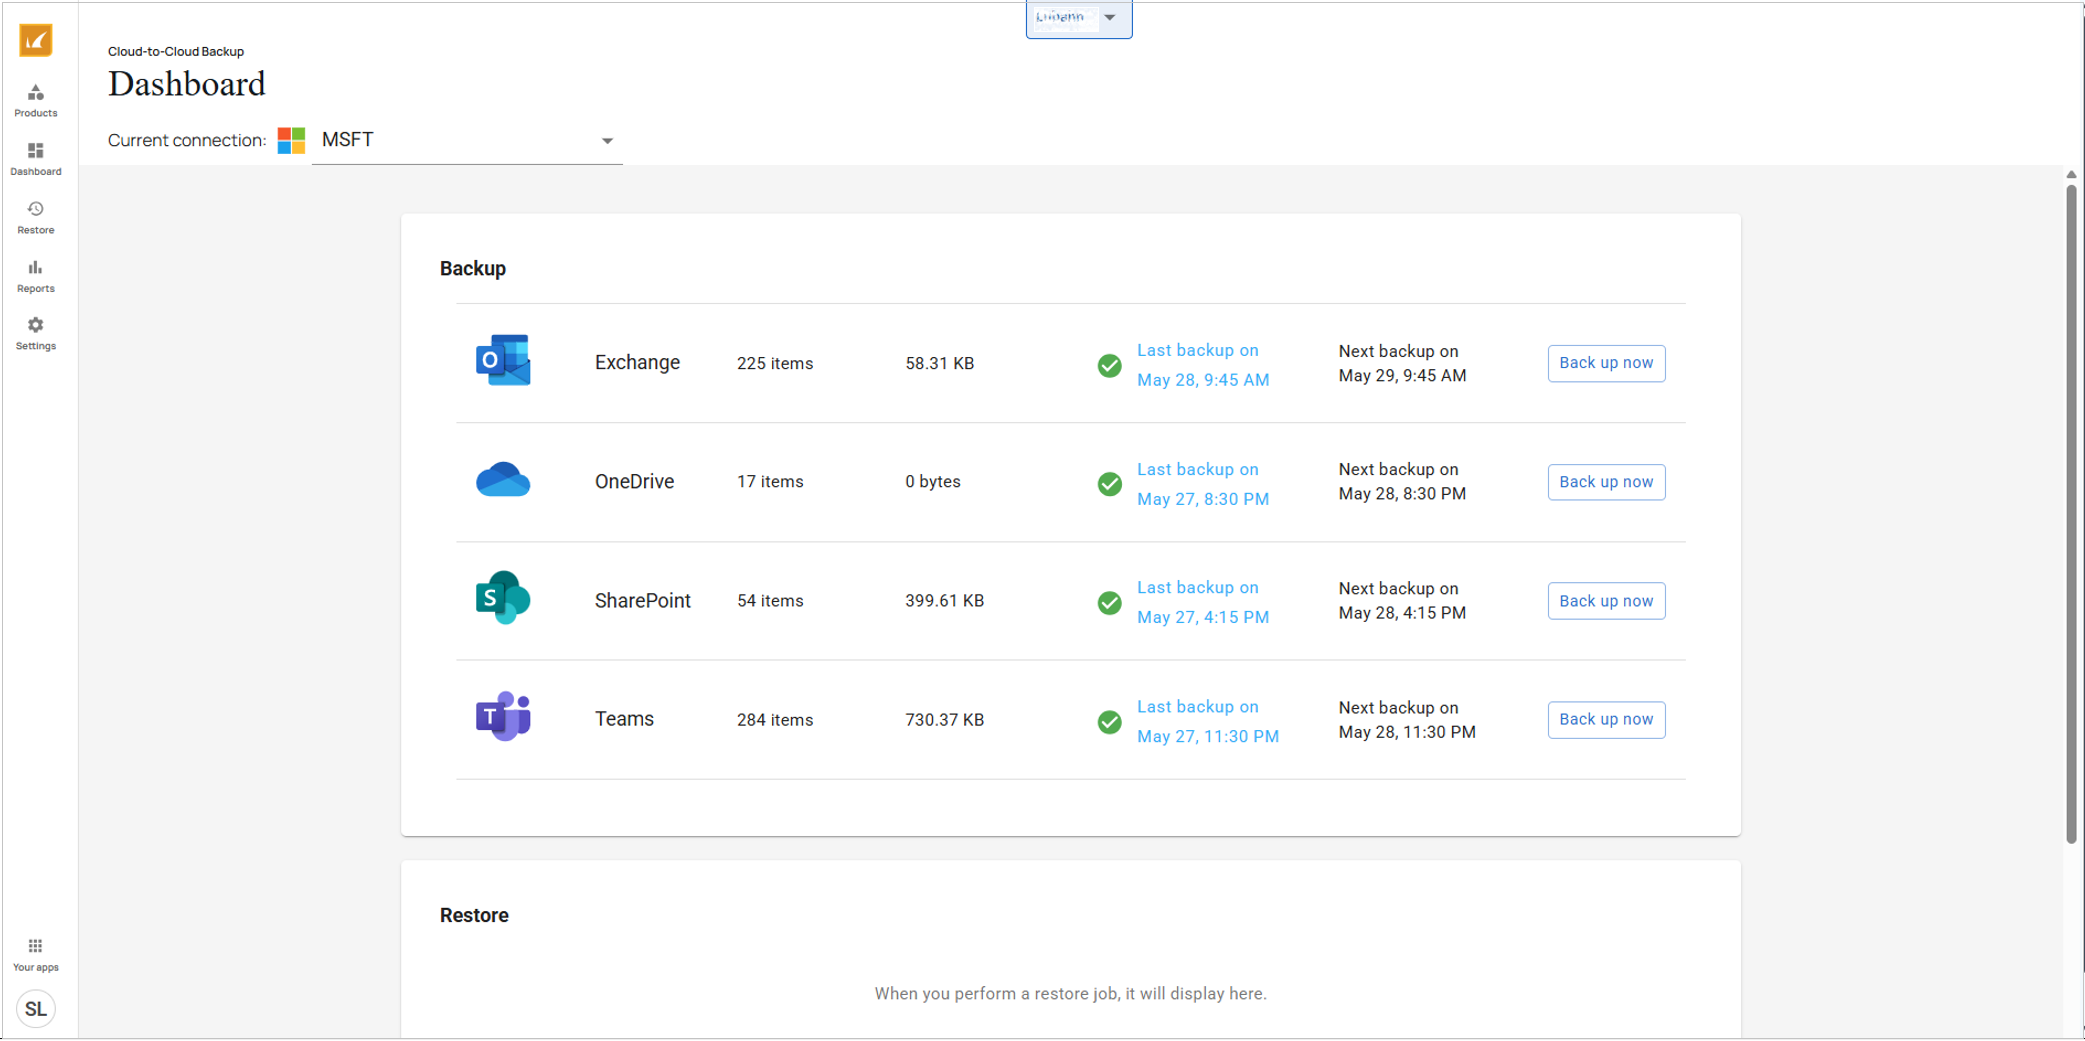Image resolution: width=2085 pixels, height=1041 pixels.
Task: Open the Restore sidebar item
Action: point(36,217)
